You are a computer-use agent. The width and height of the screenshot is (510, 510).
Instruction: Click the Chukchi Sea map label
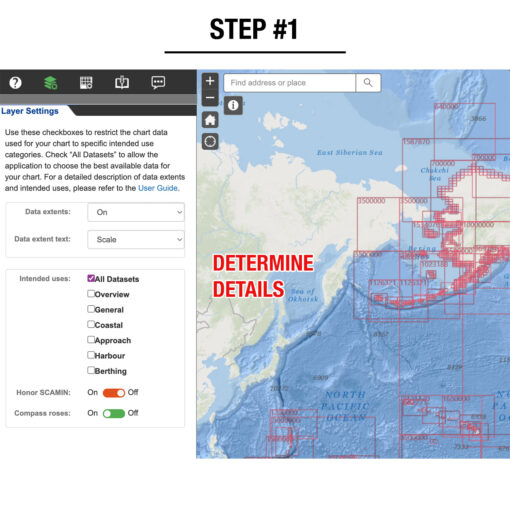(x=435, y=174)
